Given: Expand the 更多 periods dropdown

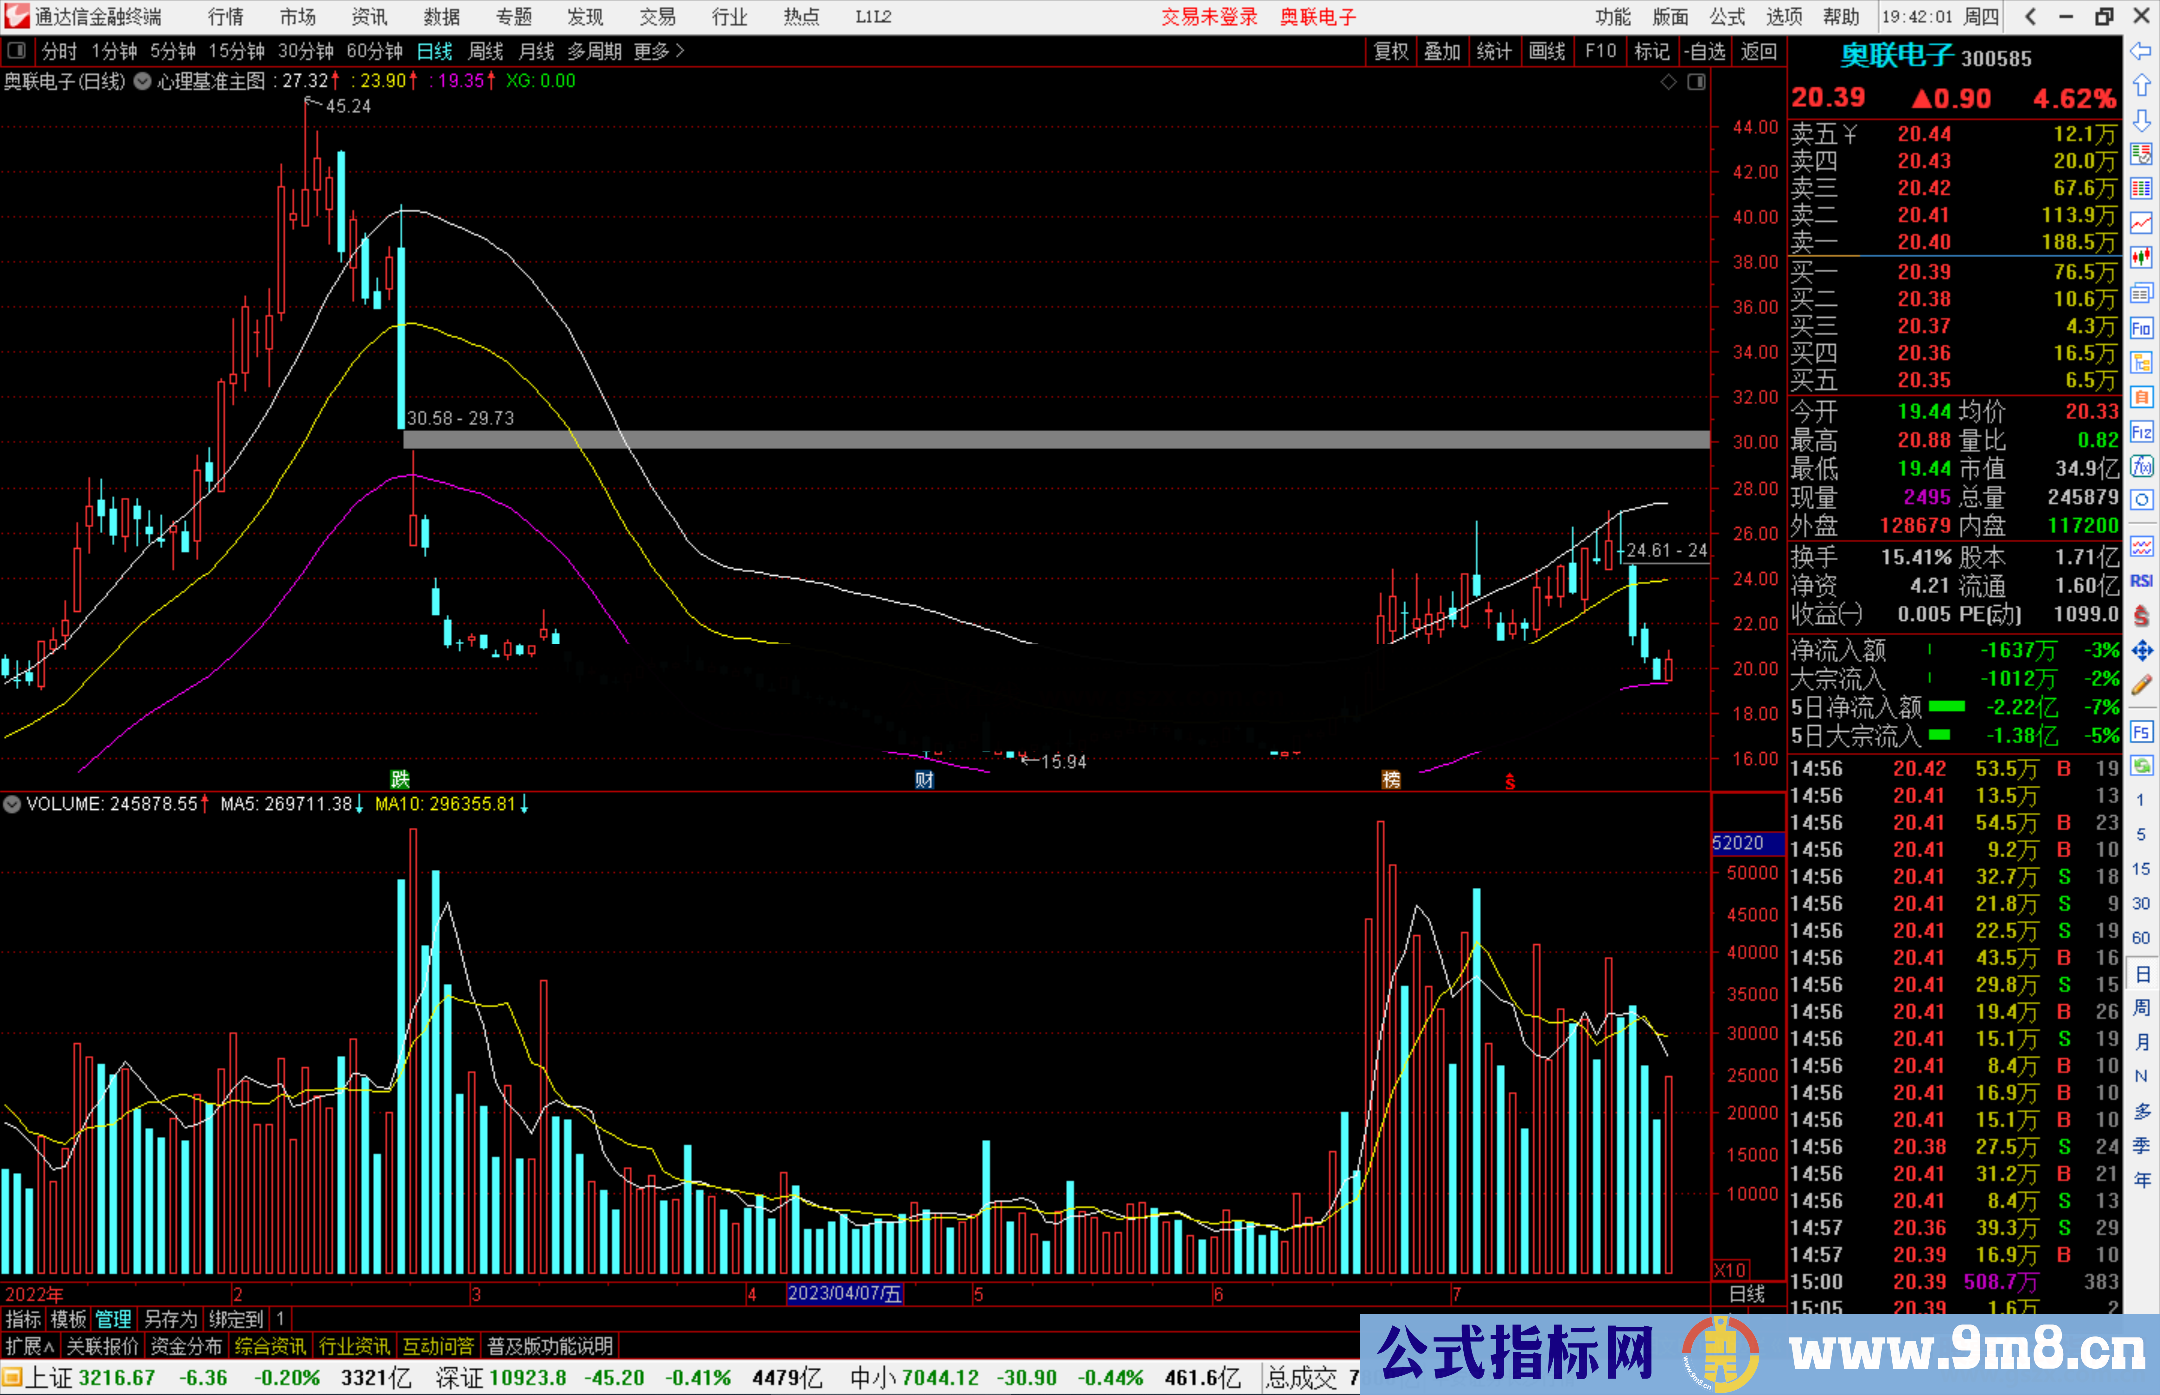Looking at the screenshot, I should [x=659, y=51].
